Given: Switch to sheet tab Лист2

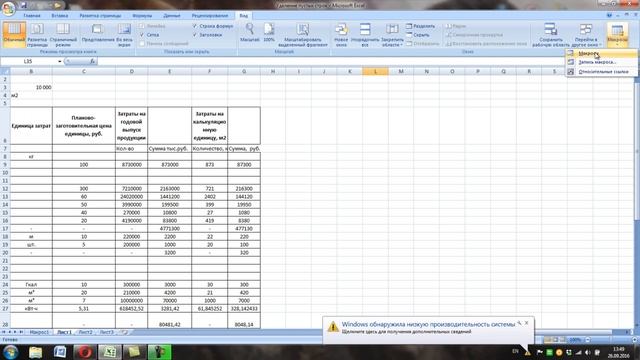Looking at the screenshot, I should tap(85, 332).
